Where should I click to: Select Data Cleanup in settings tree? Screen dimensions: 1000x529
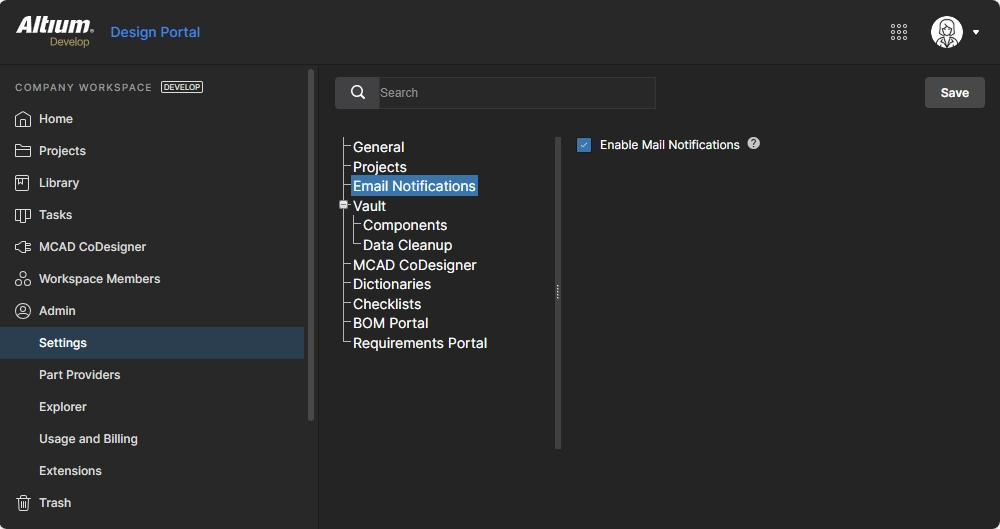(407, 245)
